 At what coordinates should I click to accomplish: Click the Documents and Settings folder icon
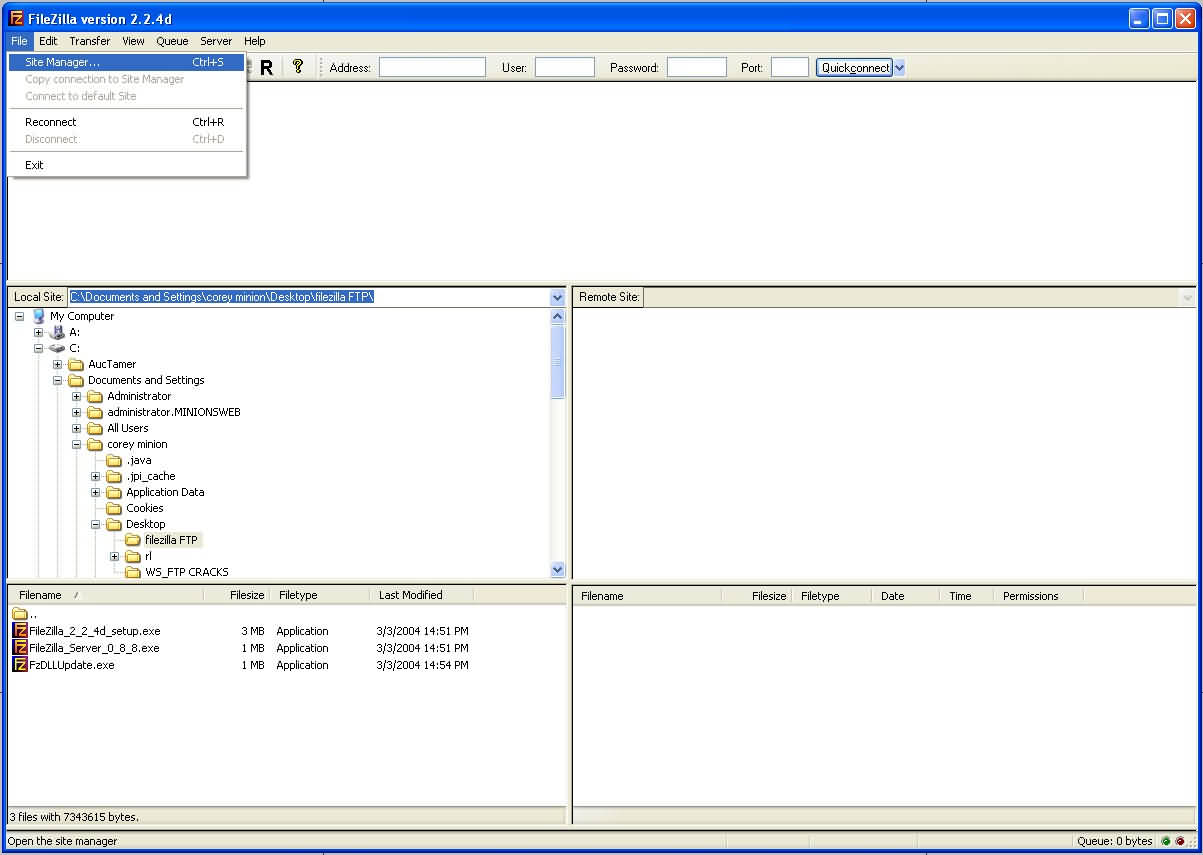[x=76, y=380]
